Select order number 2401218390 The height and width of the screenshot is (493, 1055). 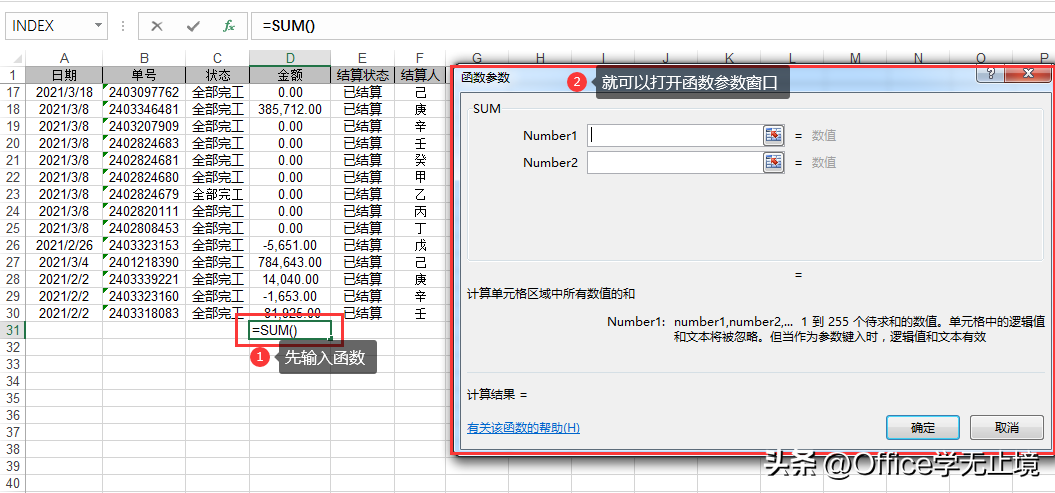144,262
